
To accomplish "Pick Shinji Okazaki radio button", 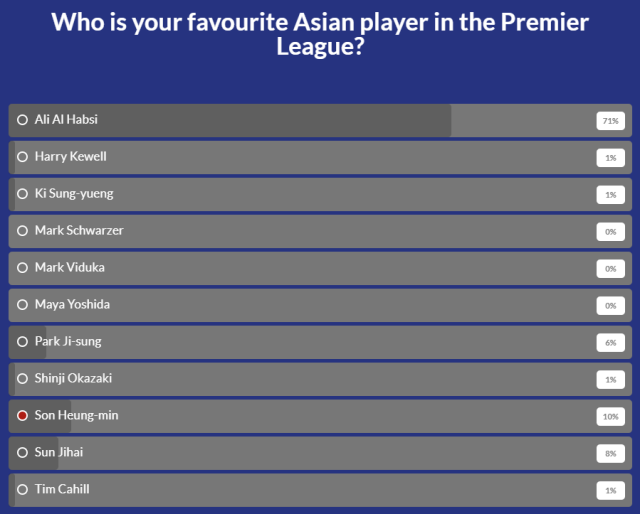I will pos(22,379).
